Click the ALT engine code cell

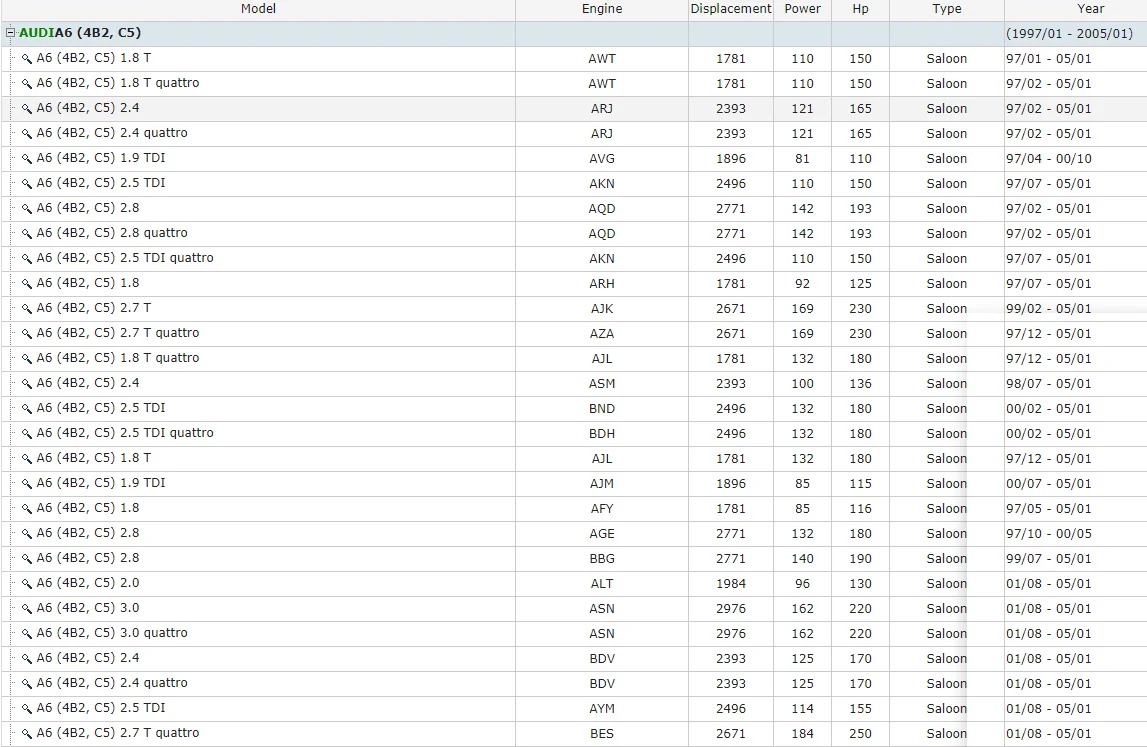coord(602,583)
